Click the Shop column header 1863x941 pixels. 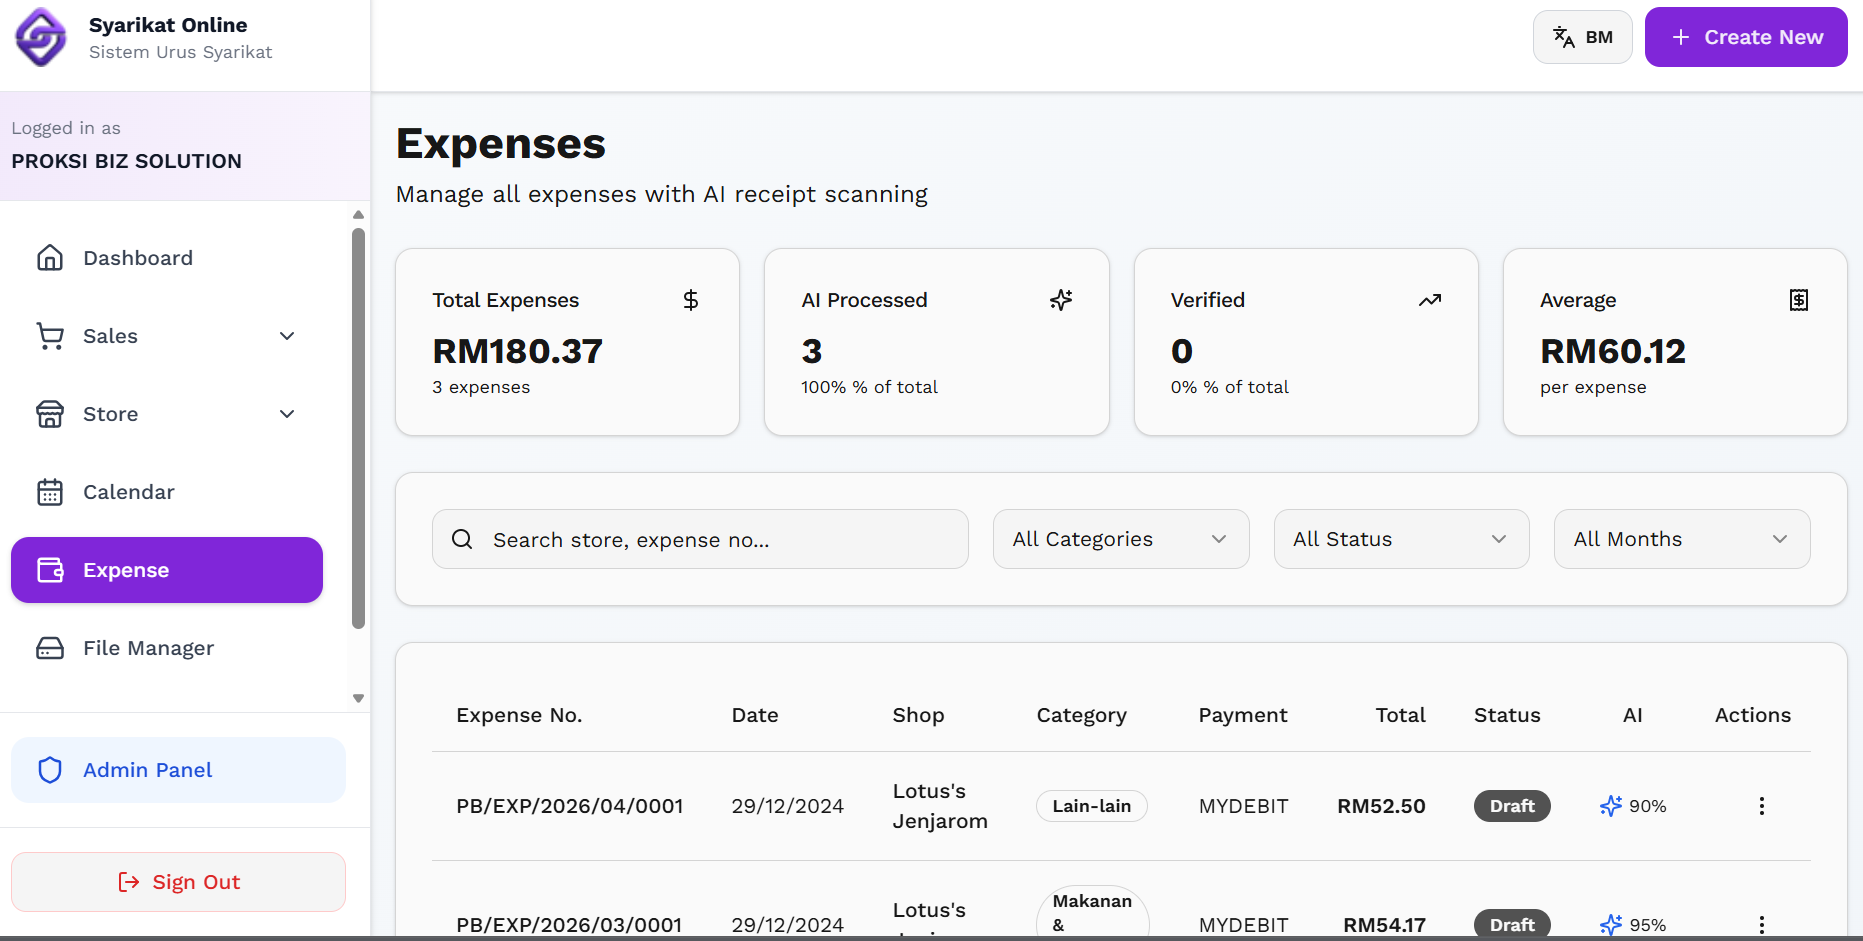point(918,715)
